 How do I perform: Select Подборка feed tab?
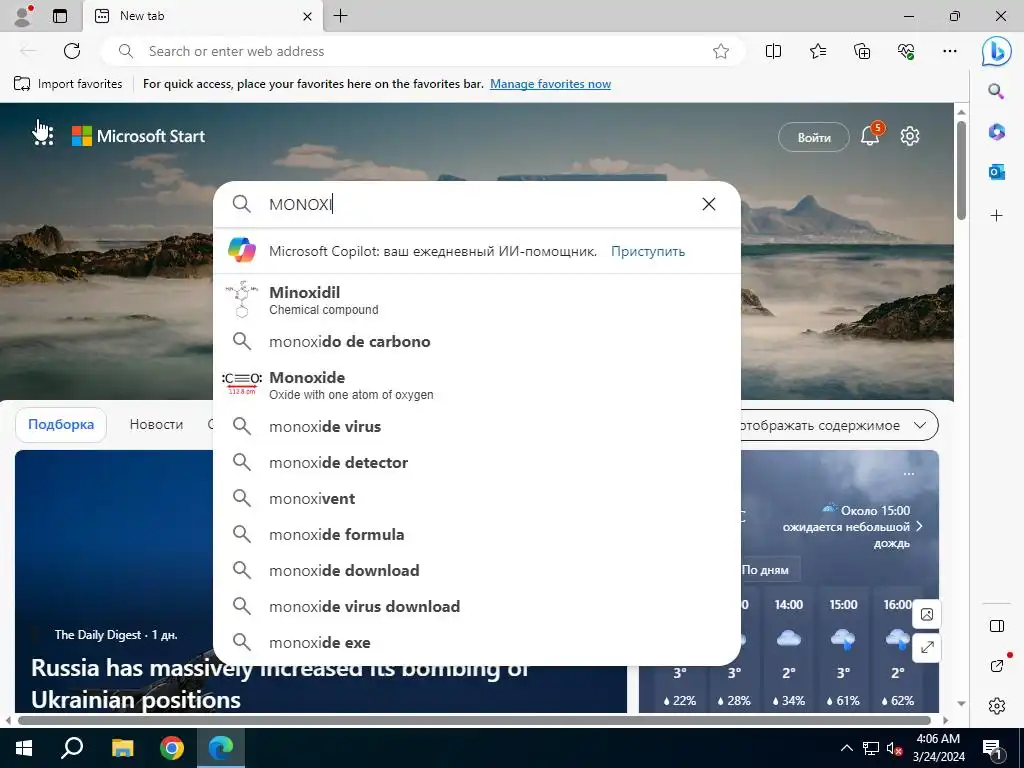pos(61,424)
